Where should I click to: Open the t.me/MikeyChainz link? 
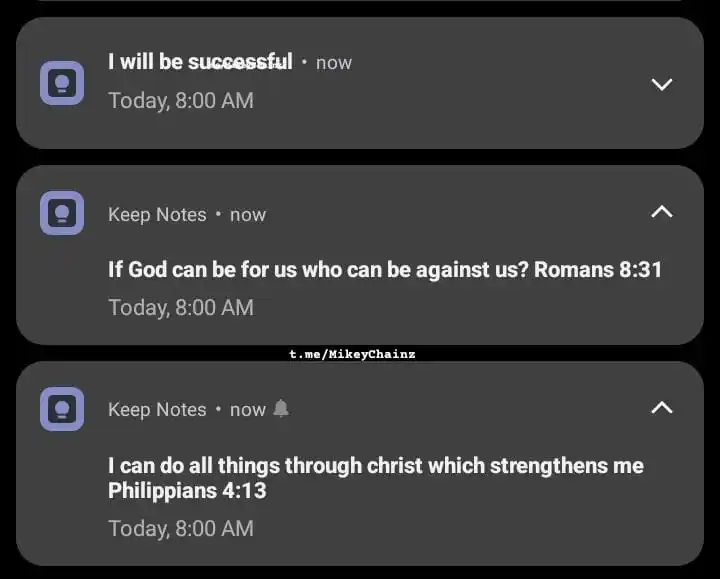(352, 354)
